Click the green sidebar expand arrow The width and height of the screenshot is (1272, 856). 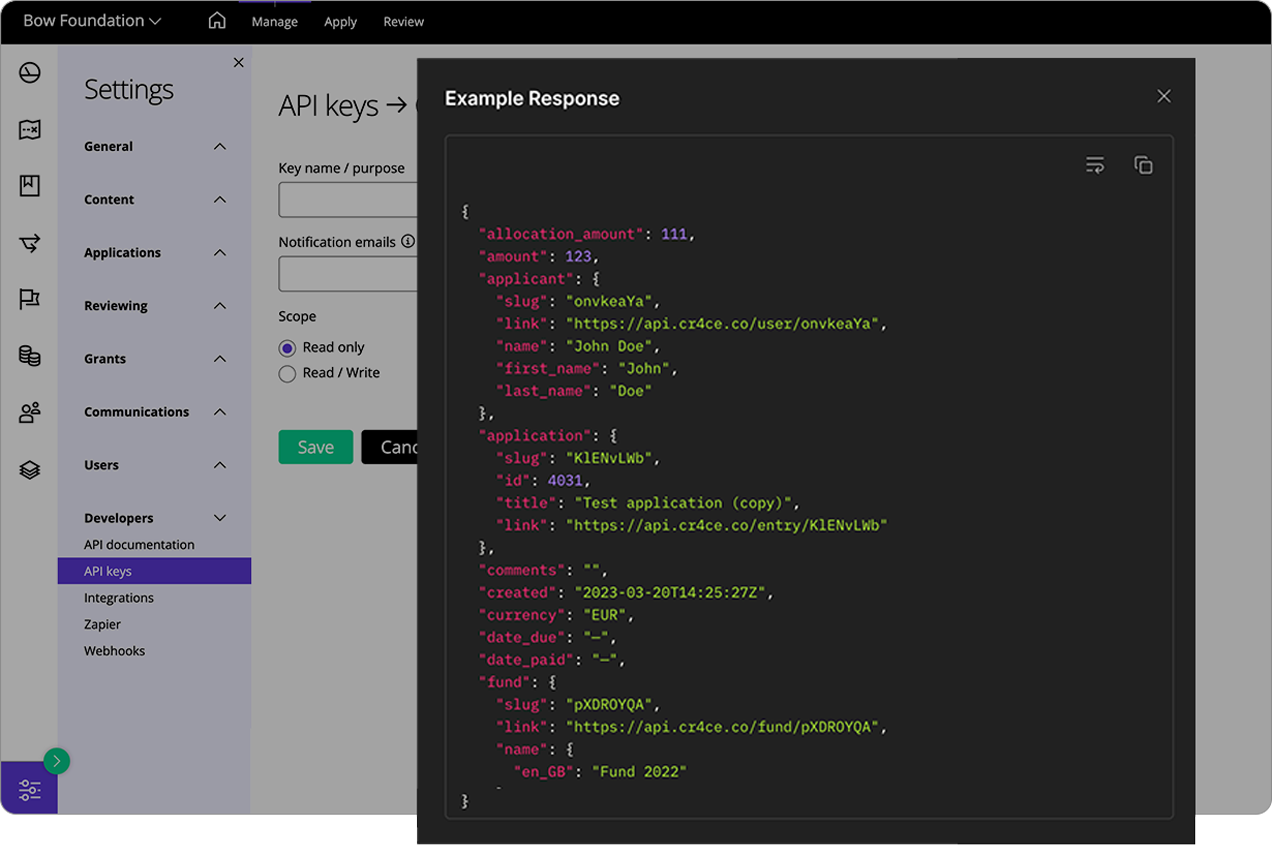click(x=57, y=762)
